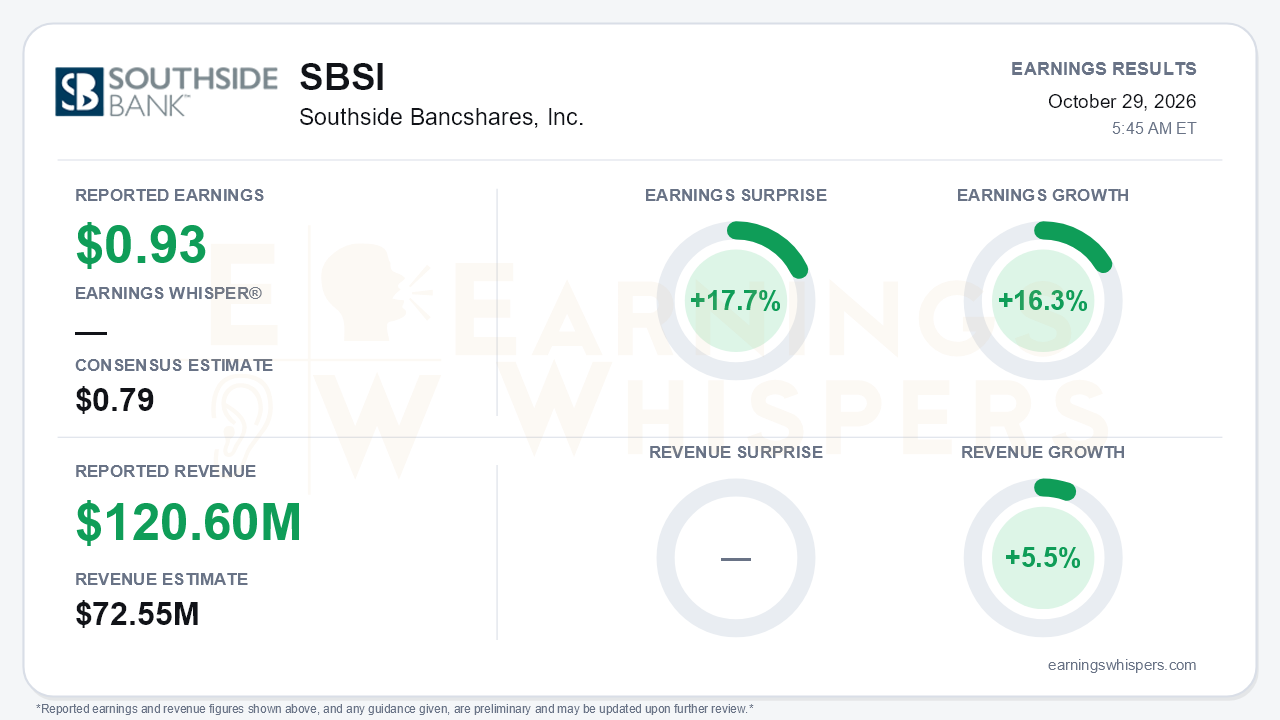This screenshot has width=1280, height=720.
Task: Click the EARNINGS GROWTH heading
Action: pos(1043,195)
